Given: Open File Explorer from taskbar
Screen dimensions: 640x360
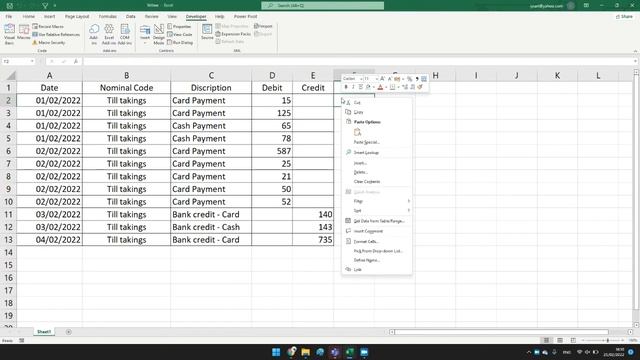Looking at the screenshot, I should (x=305, y=352).
